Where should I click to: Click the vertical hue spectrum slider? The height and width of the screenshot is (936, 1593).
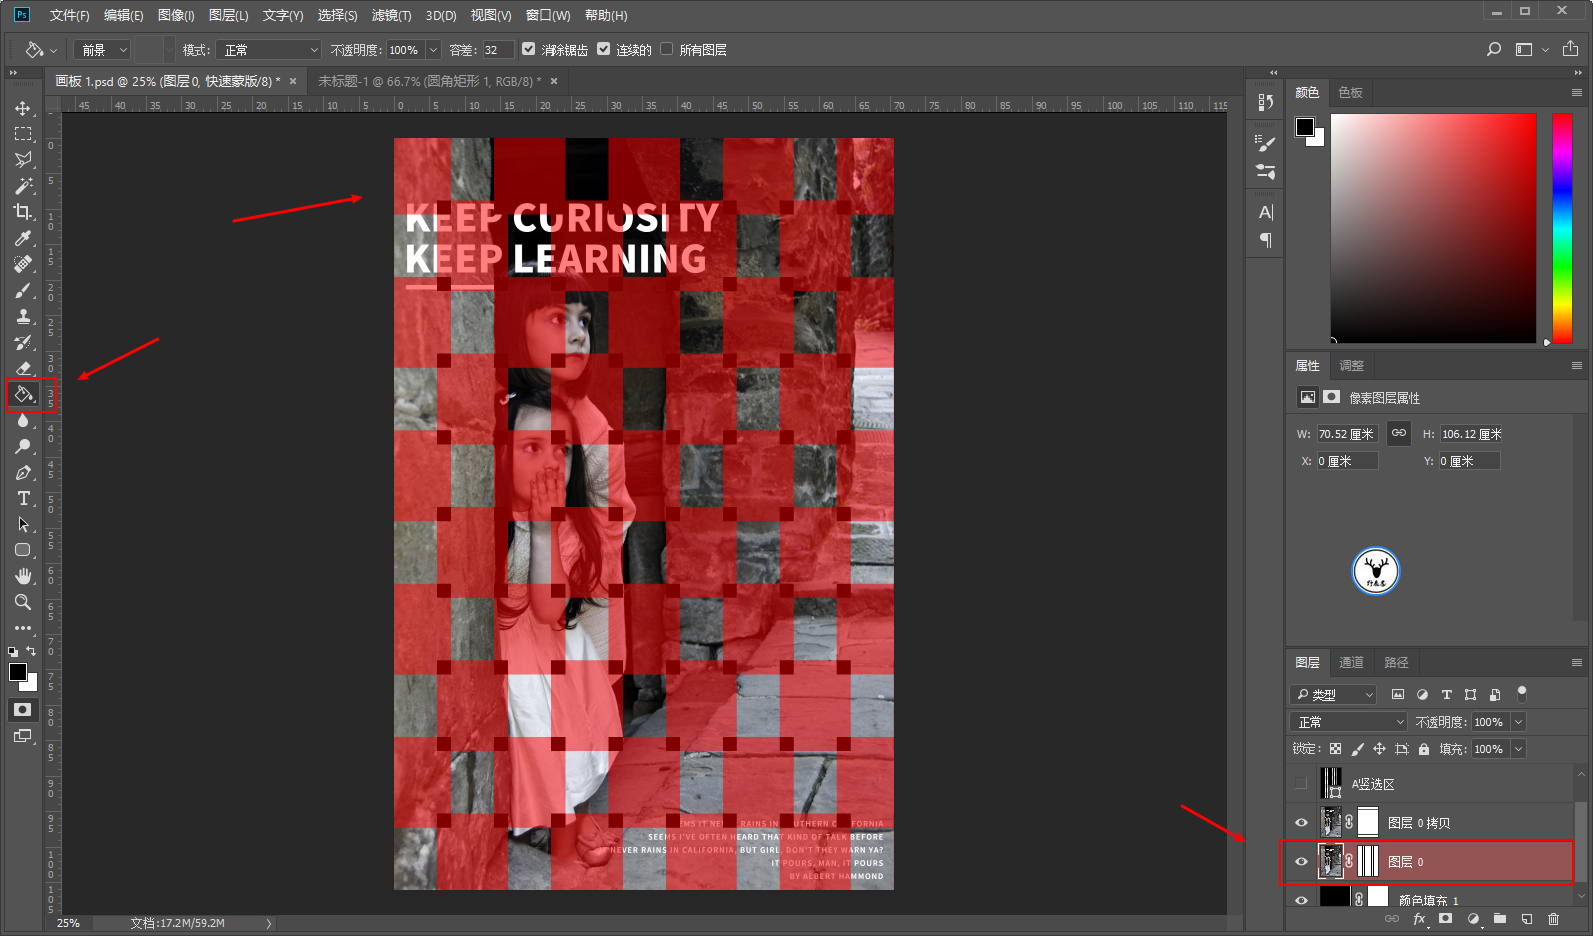1562,228
